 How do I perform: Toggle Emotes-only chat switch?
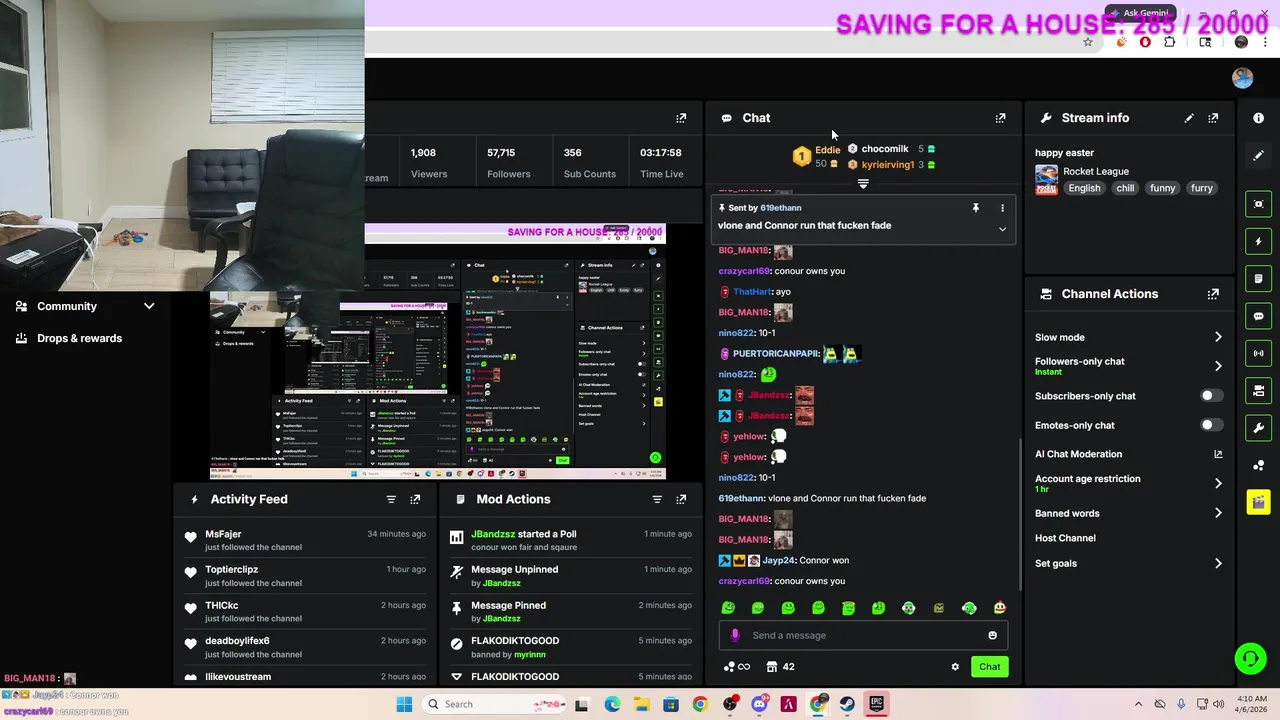coord(1211,425)
